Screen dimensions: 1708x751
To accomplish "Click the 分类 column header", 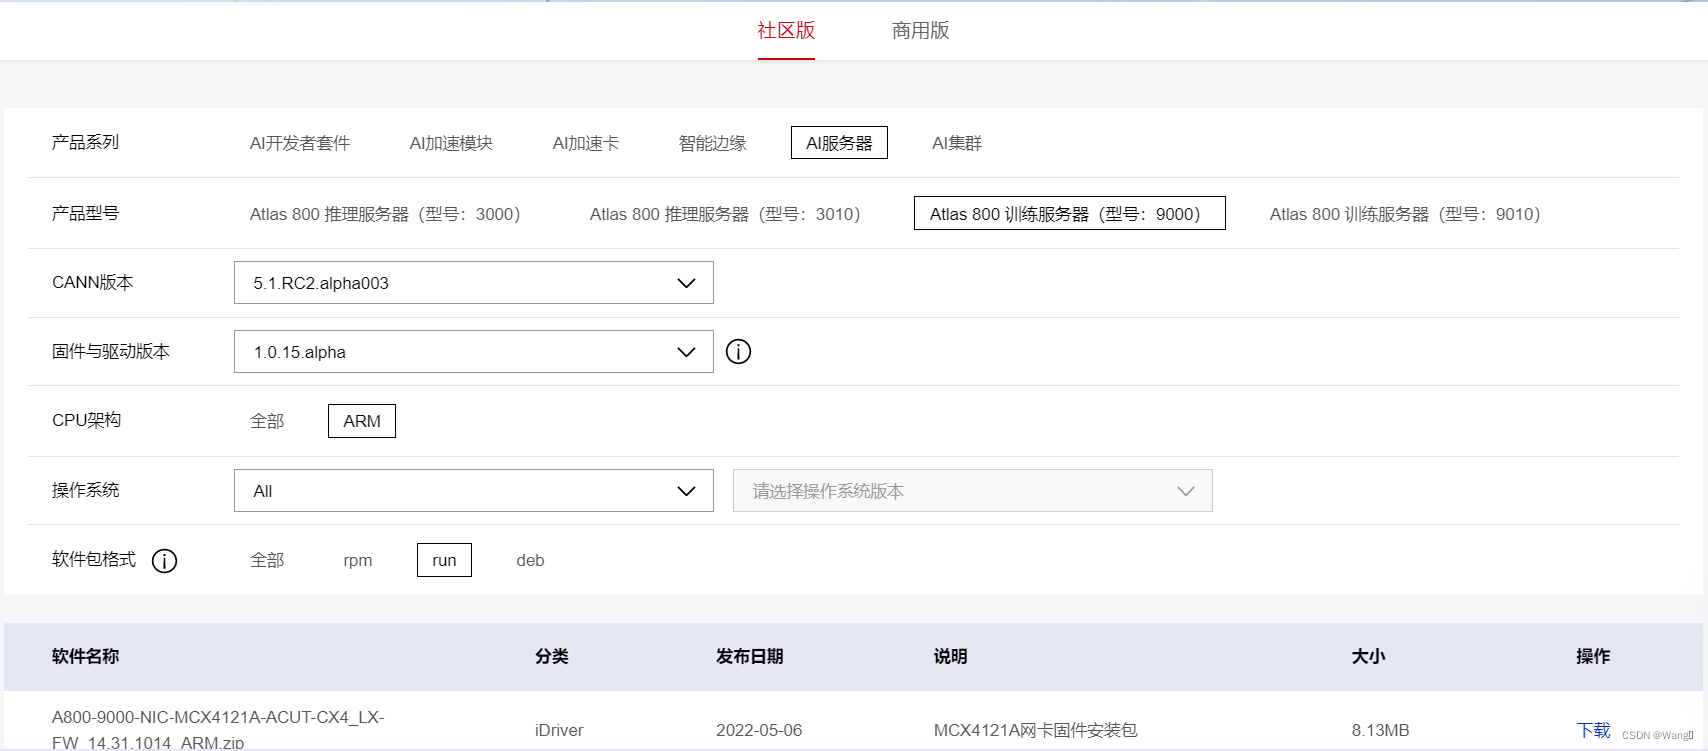I will pyautogui.click(x=552, y=656).
